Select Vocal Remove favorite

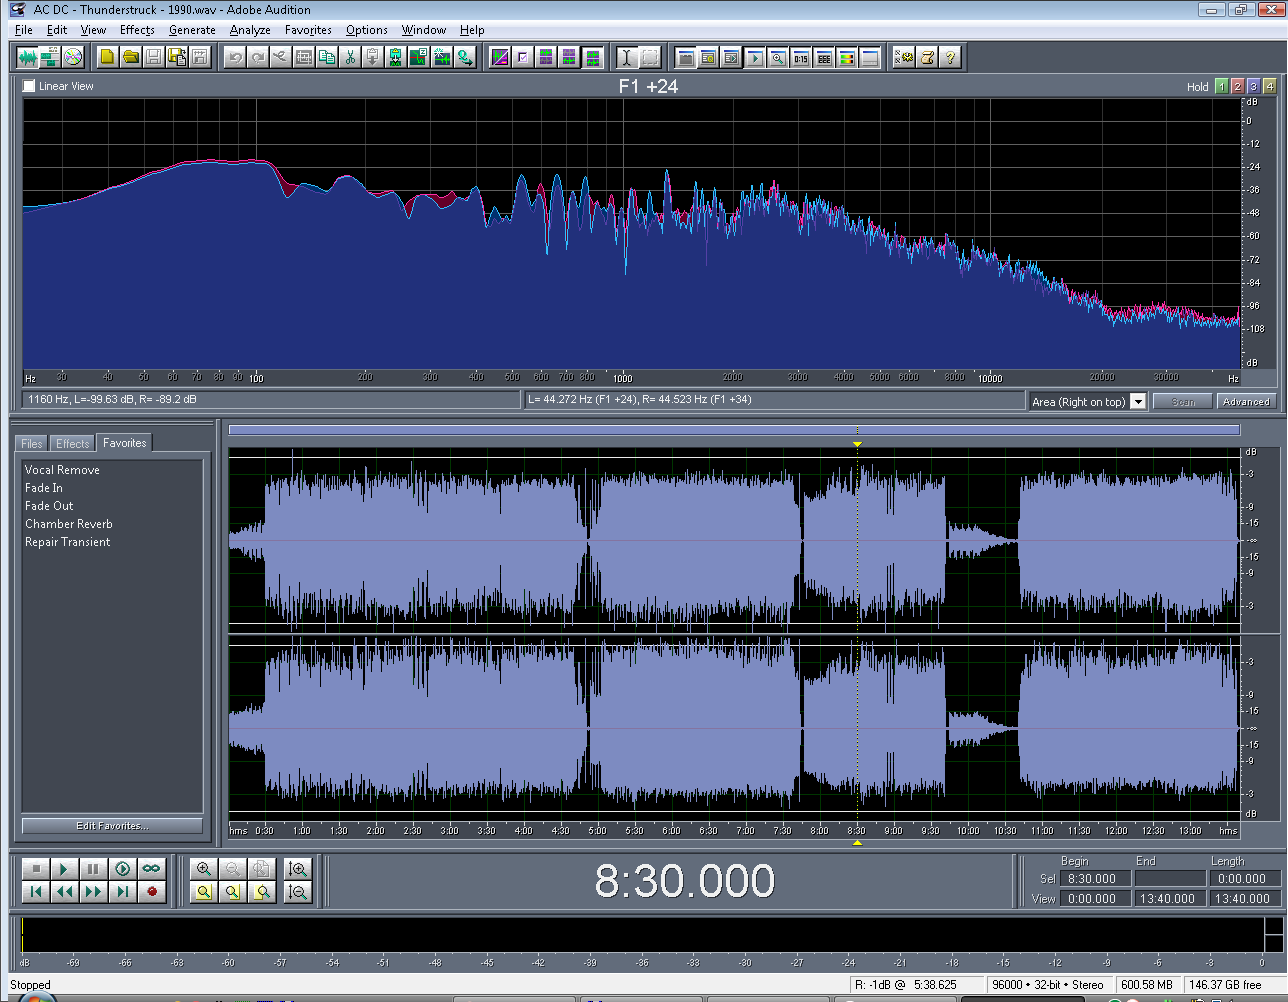[62, 470]
